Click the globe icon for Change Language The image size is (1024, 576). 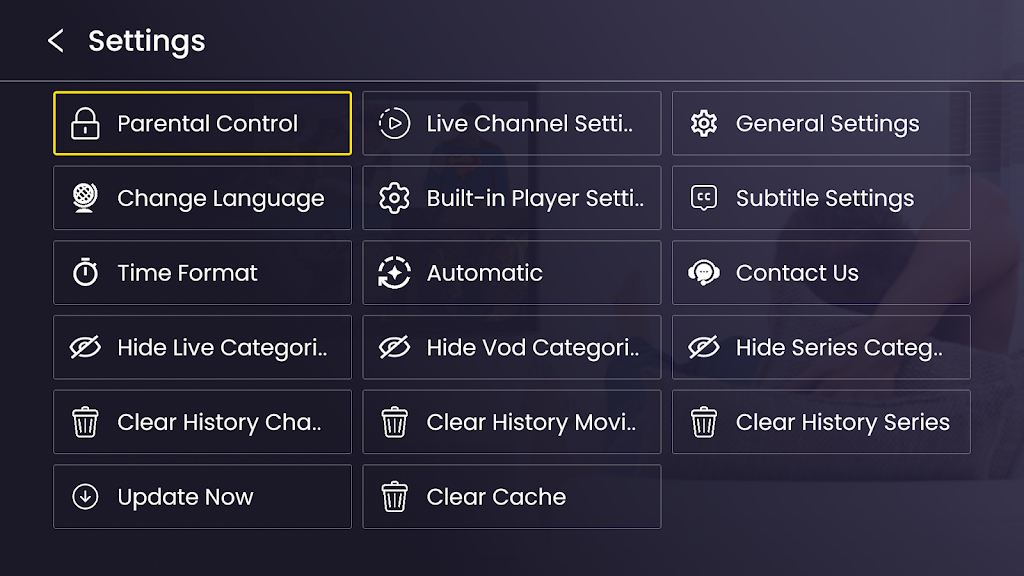click(x=86, y=198)
